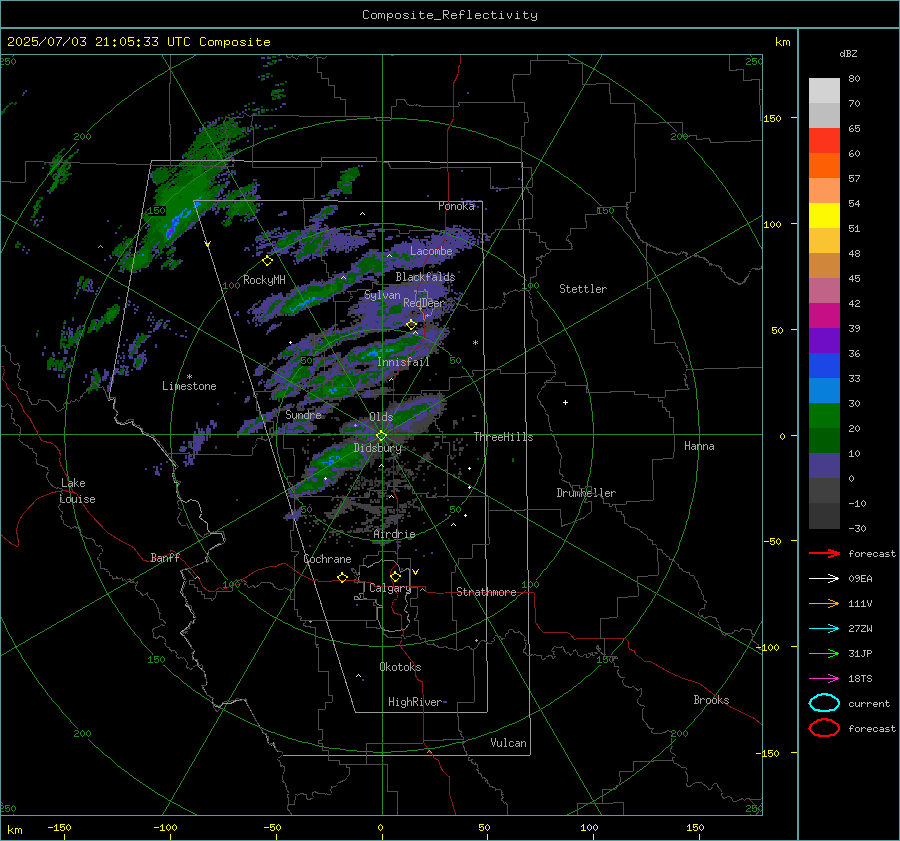Click the red forecast ellipse legend icon
Screen dimensions: 900x841
[824, 728]
